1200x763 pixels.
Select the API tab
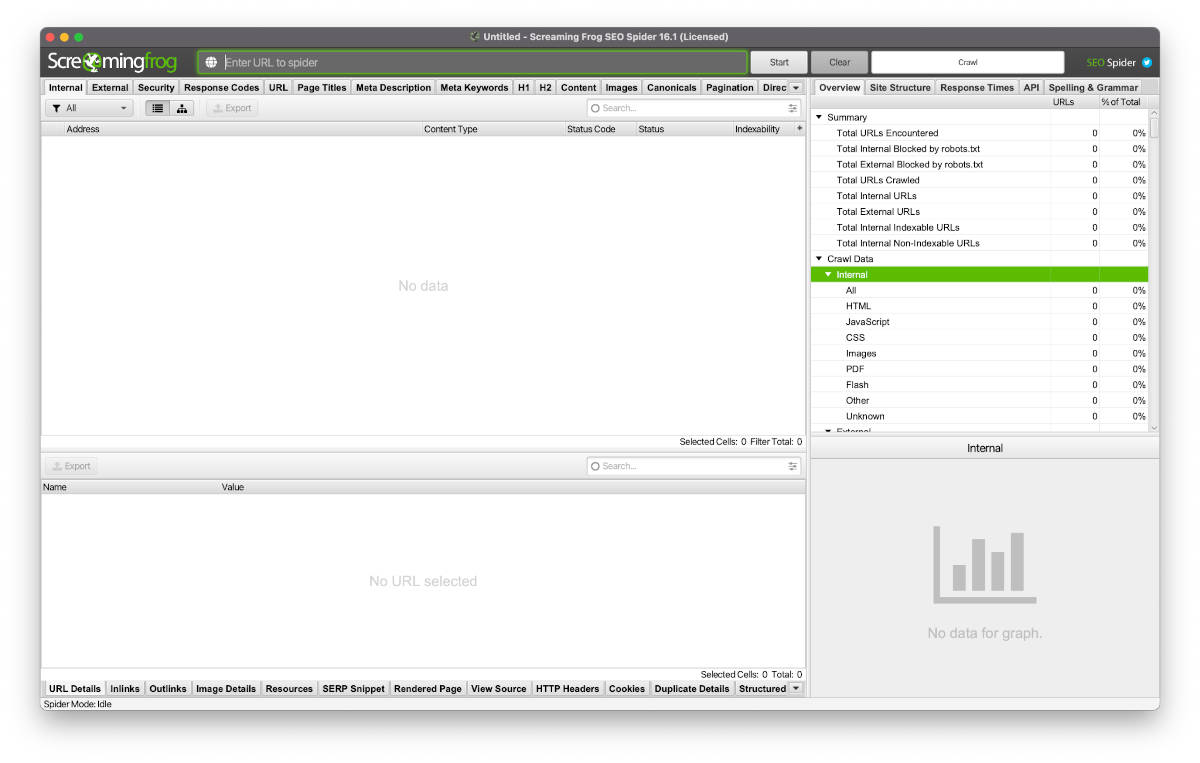[x=1031, y=88]
